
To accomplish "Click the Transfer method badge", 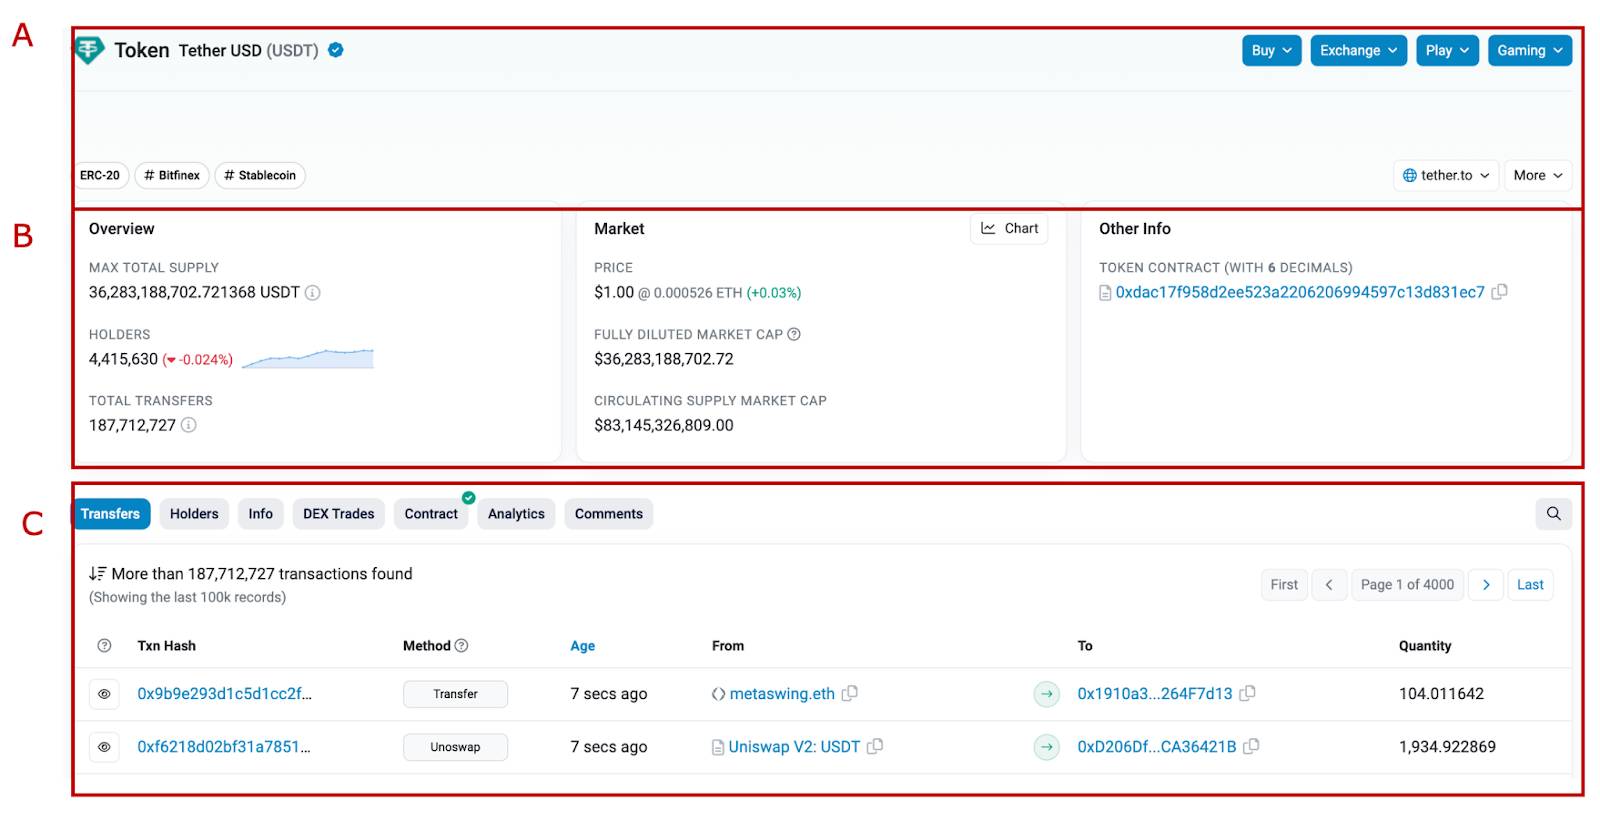I will (455, 694).
